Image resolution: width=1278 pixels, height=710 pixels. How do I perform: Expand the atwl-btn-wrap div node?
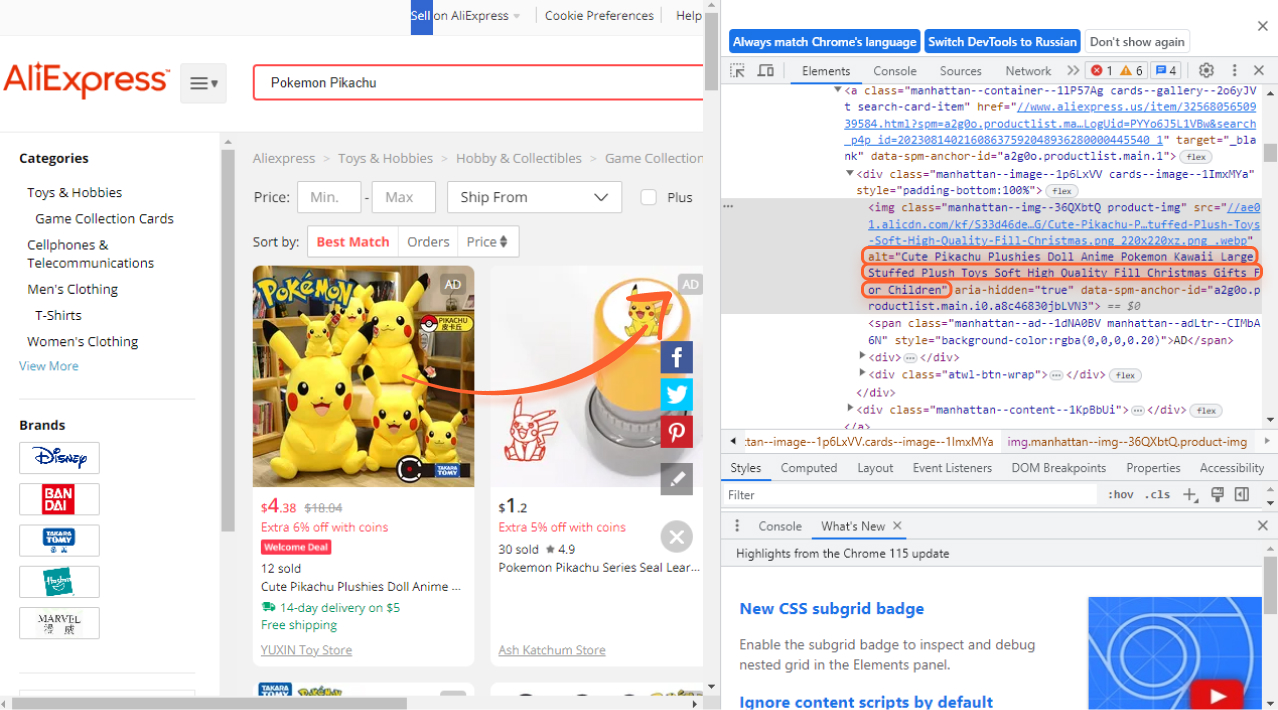(863, 375)
